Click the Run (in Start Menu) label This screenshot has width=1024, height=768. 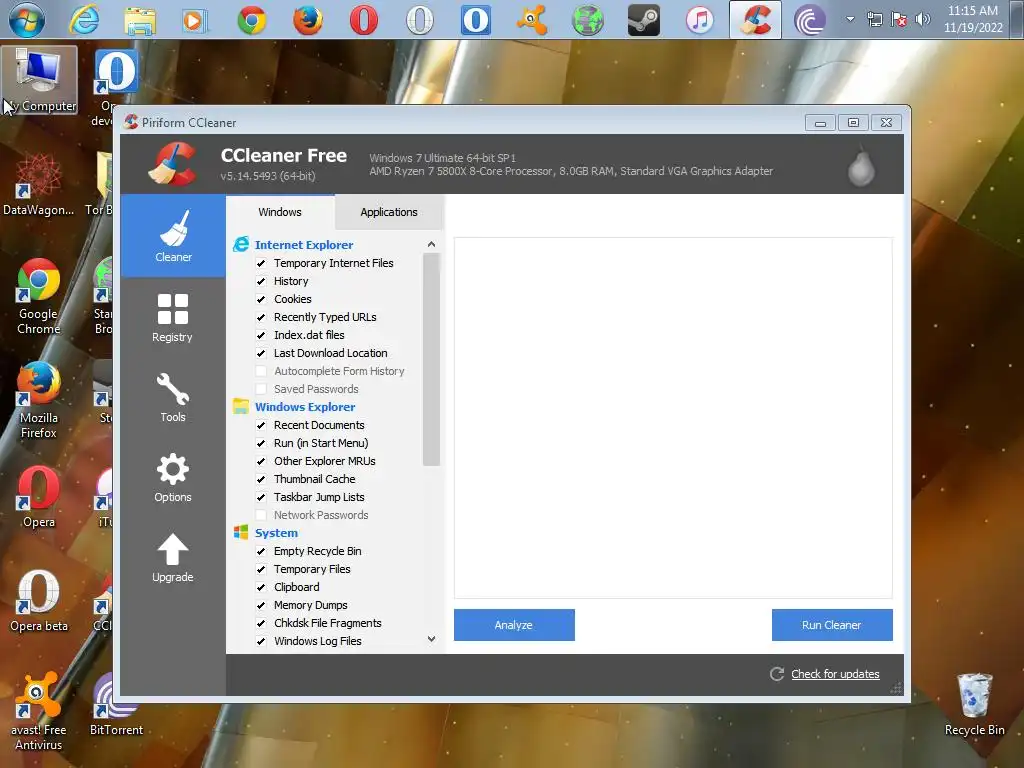(x=321, y=443)
